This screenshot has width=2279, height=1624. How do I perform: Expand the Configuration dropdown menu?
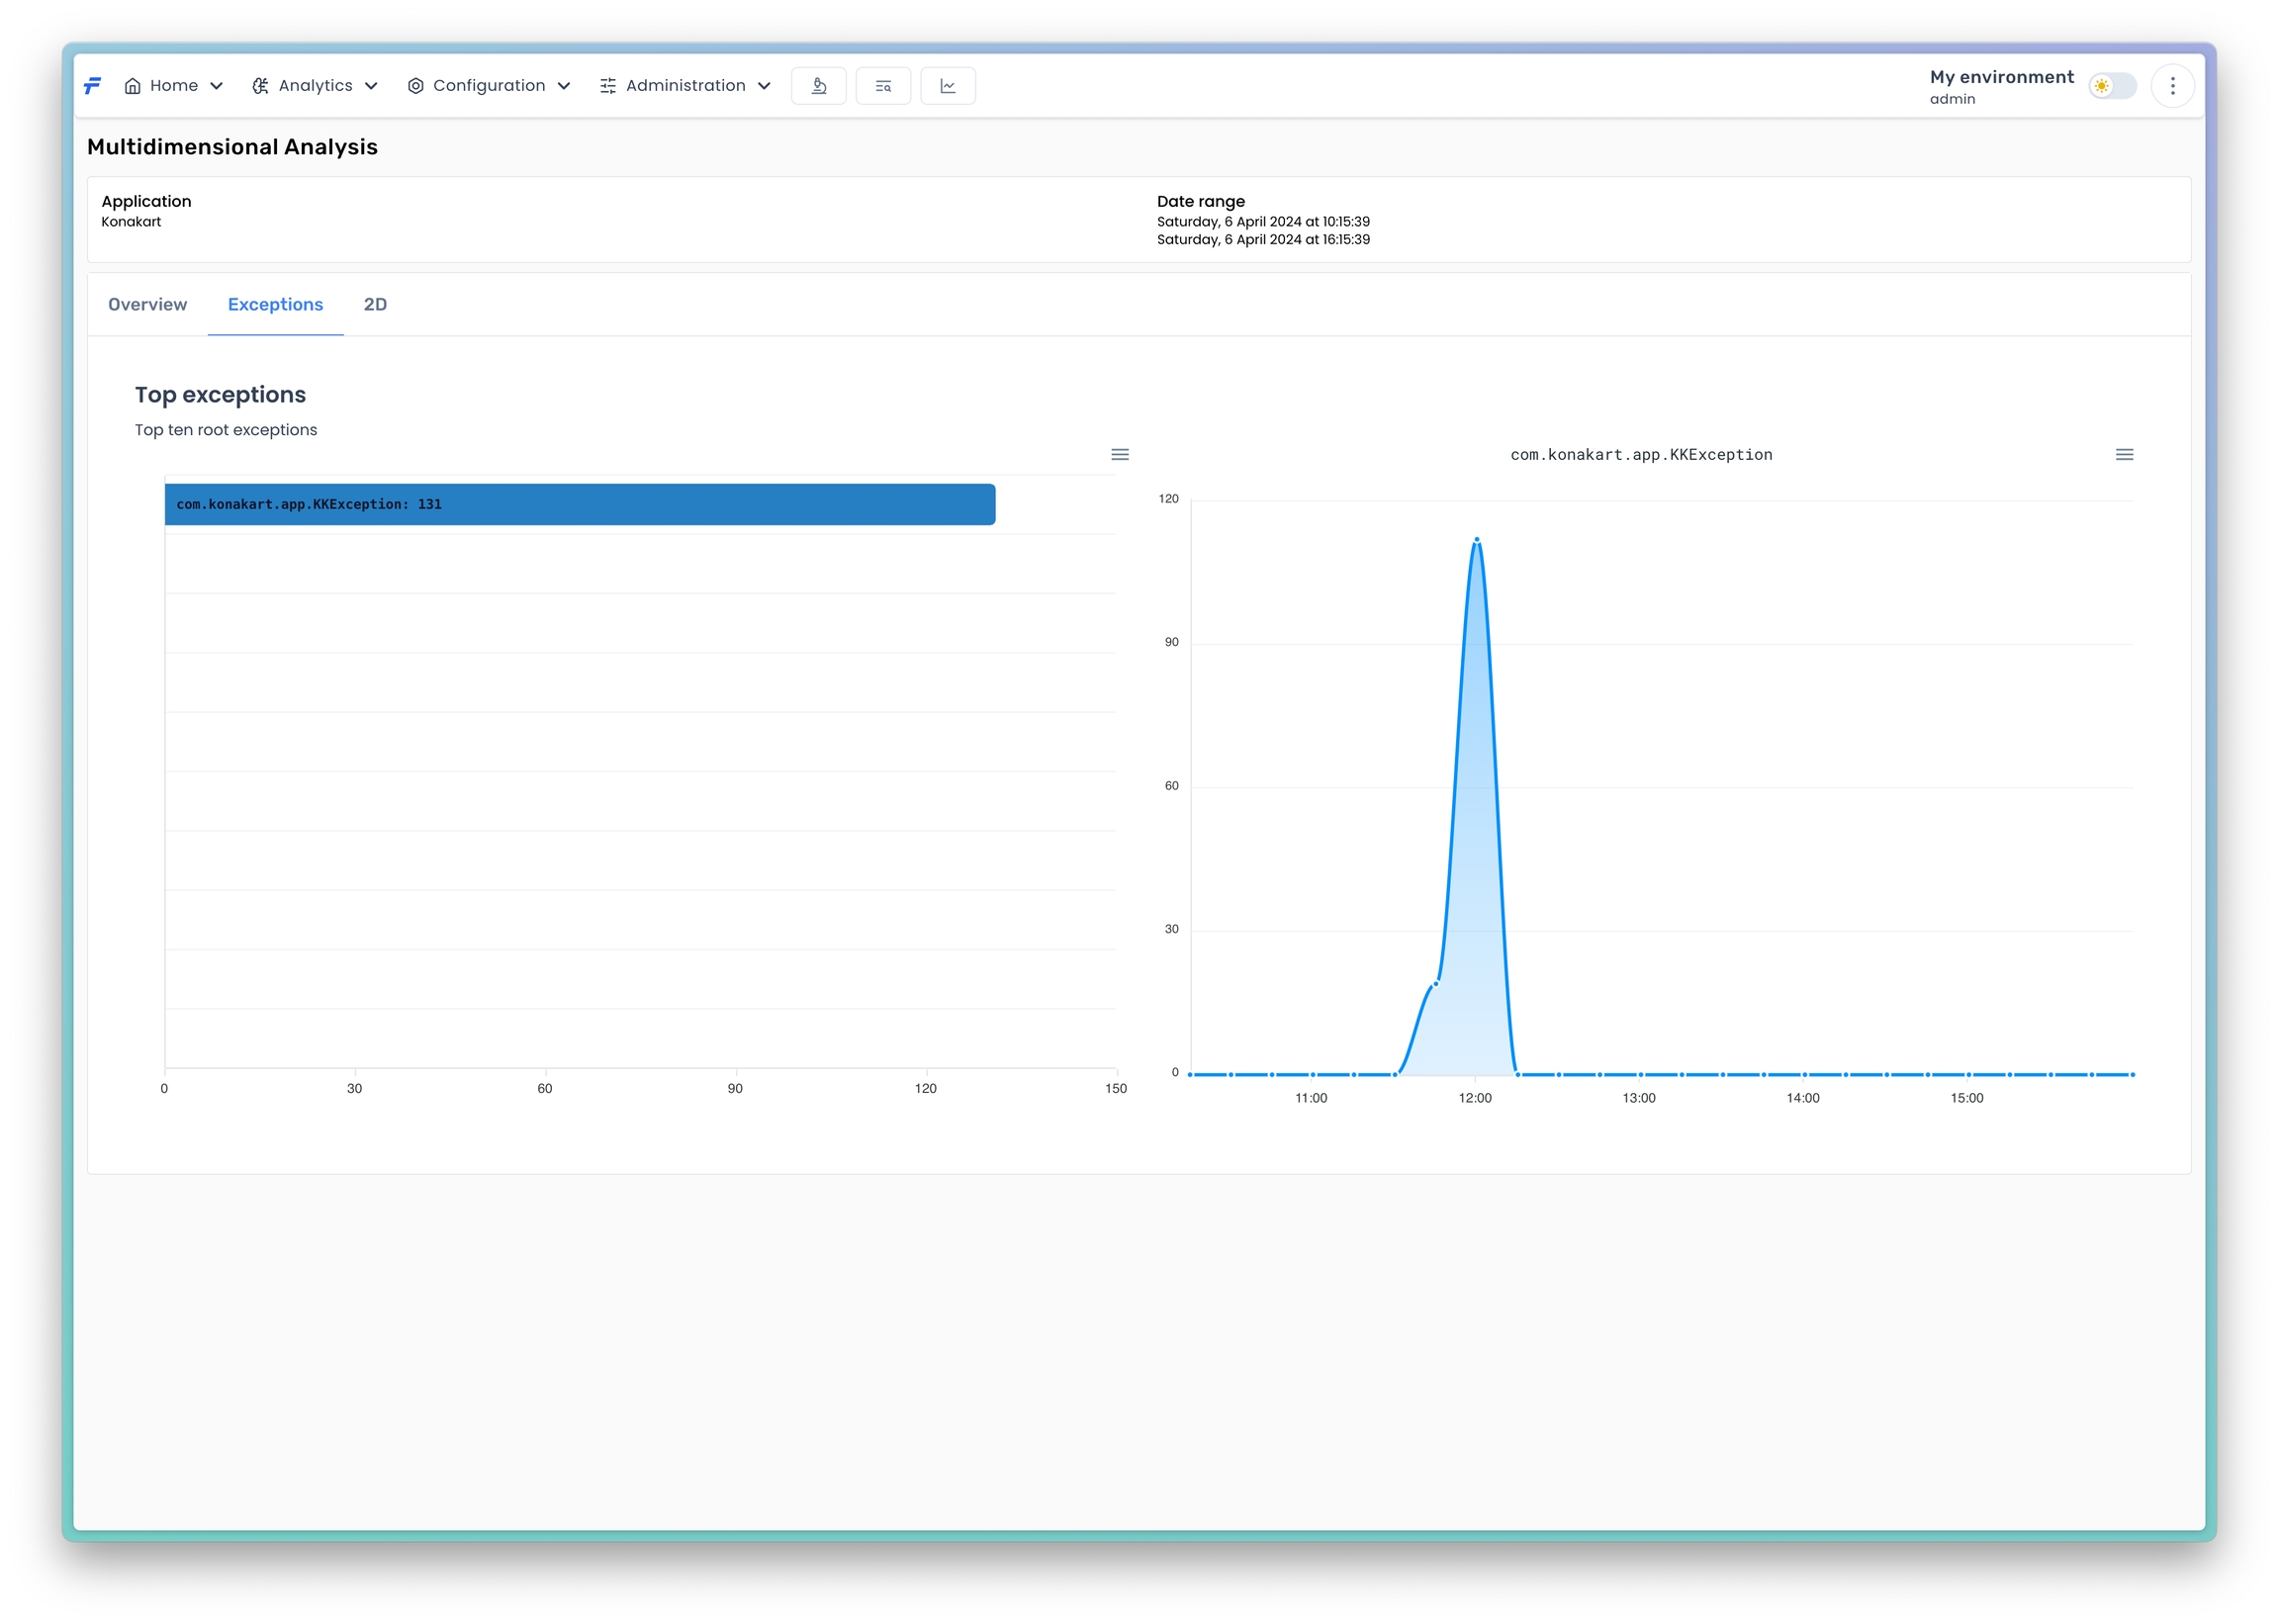[x=564, y=86]
